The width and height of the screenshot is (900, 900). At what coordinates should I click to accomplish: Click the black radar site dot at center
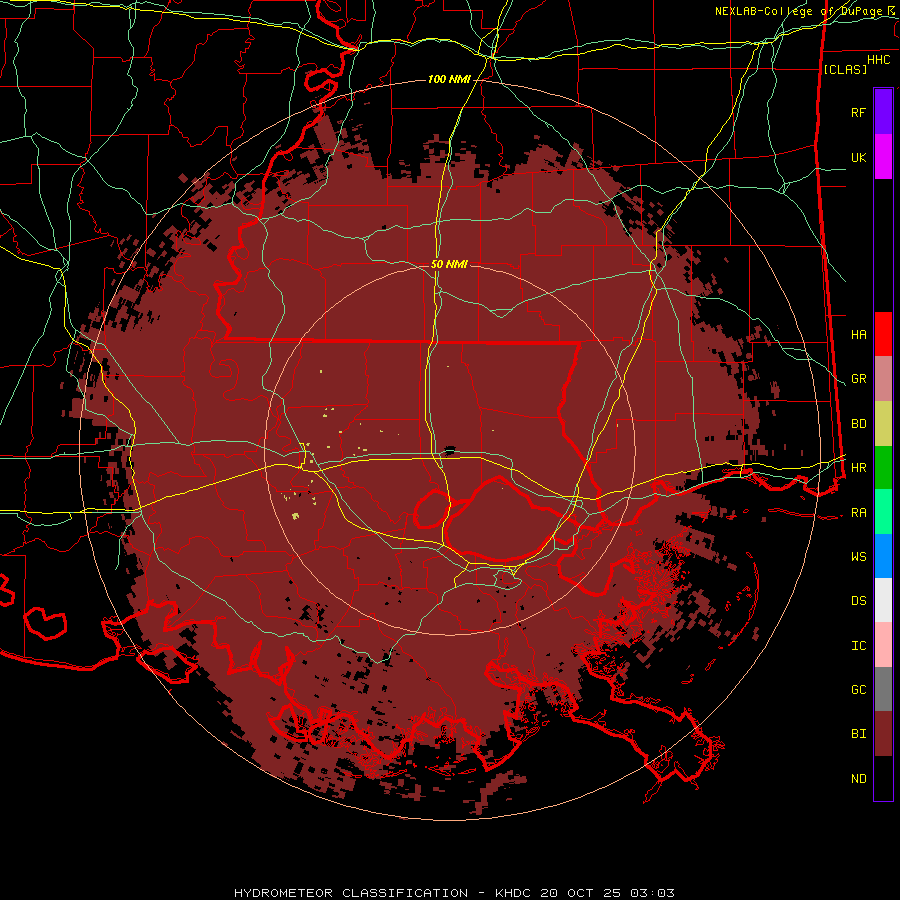(x=449, y=451)
